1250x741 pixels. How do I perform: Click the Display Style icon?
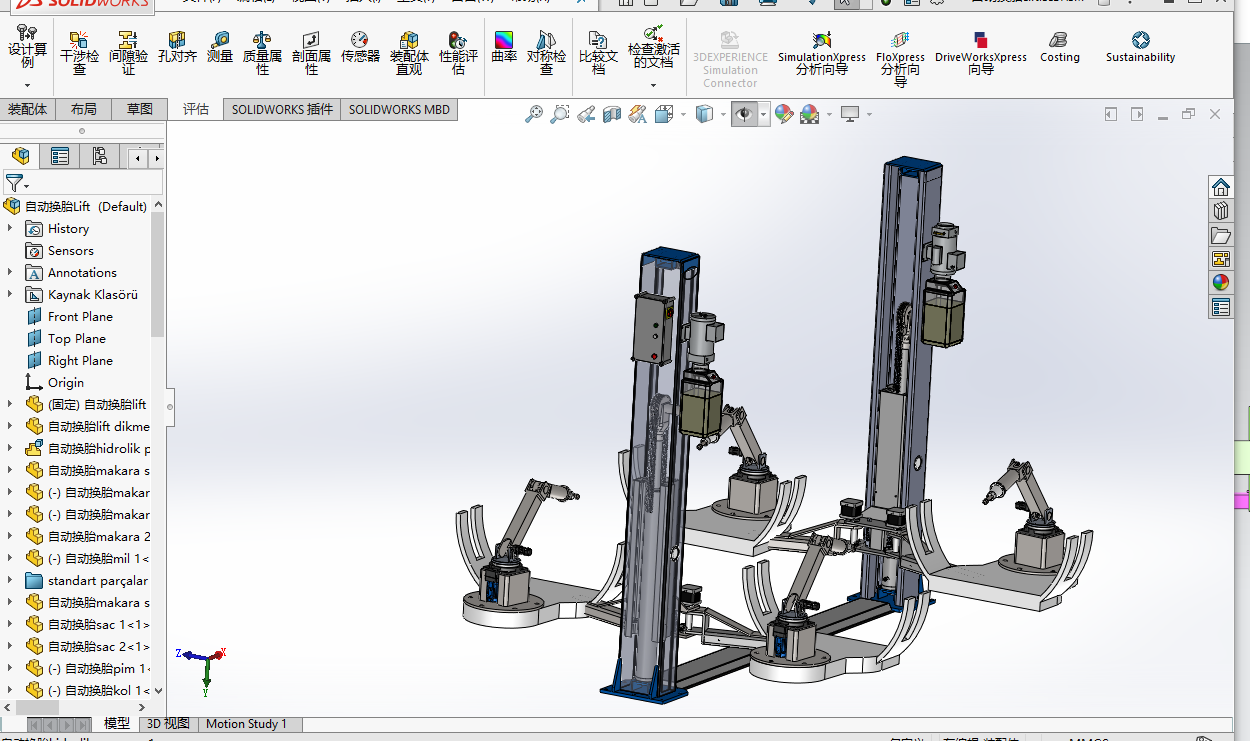coord(704,115)
